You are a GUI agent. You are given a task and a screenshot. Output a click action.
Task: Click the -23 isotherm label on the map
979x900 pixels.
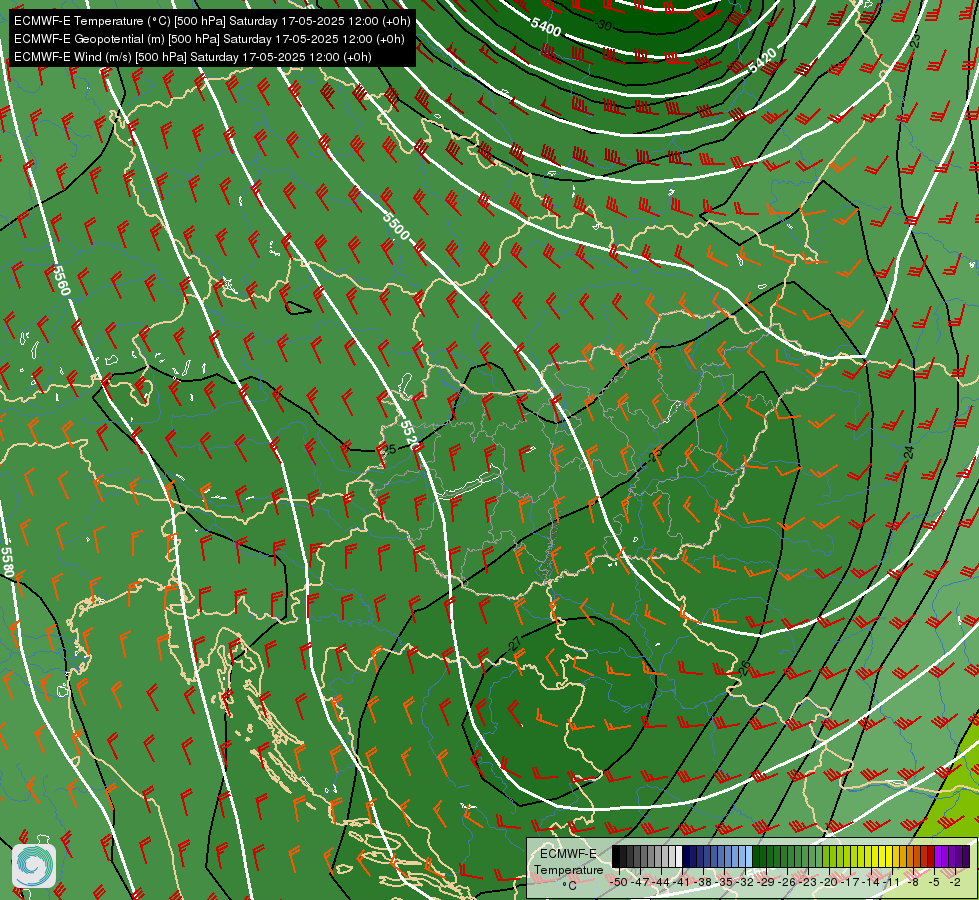click(x=915, y=41)
